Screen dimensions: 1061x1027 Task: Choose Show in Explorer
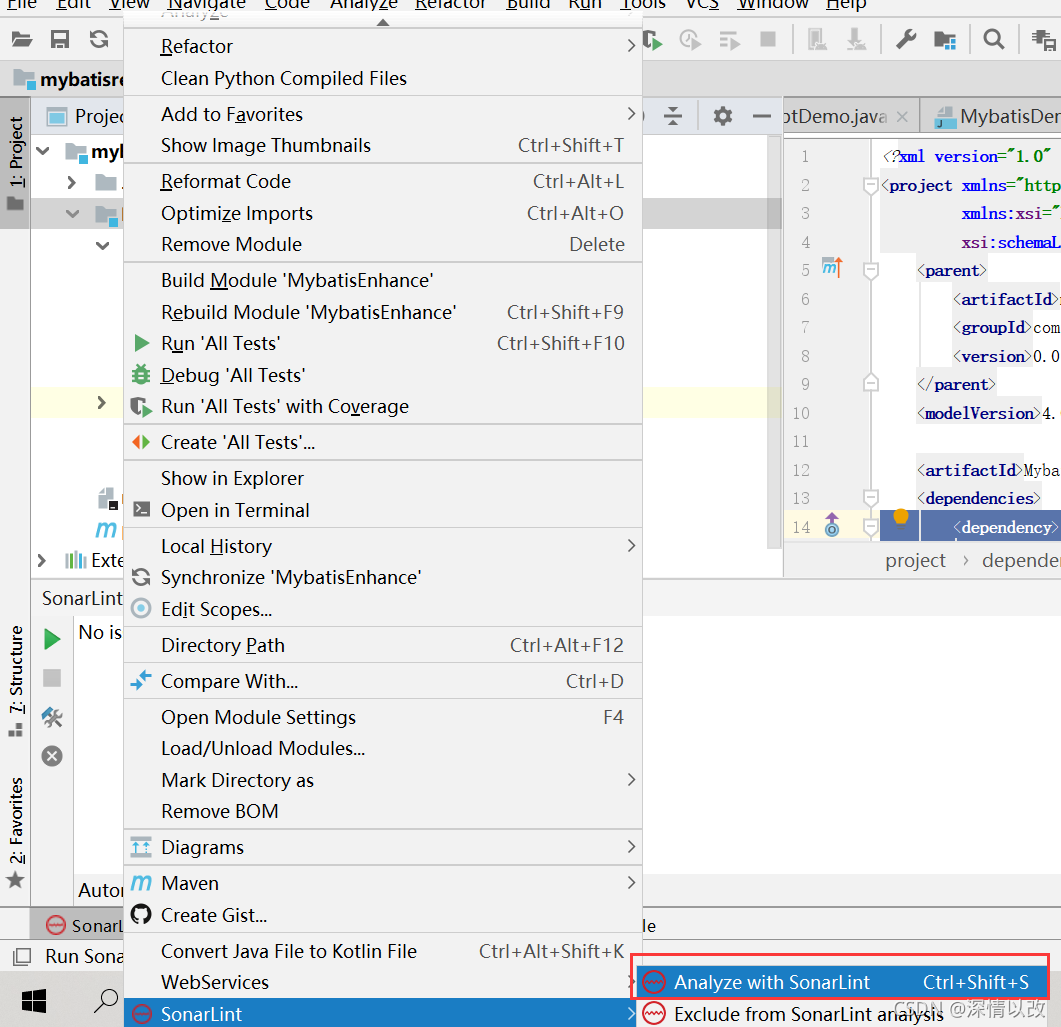point(383,478)
